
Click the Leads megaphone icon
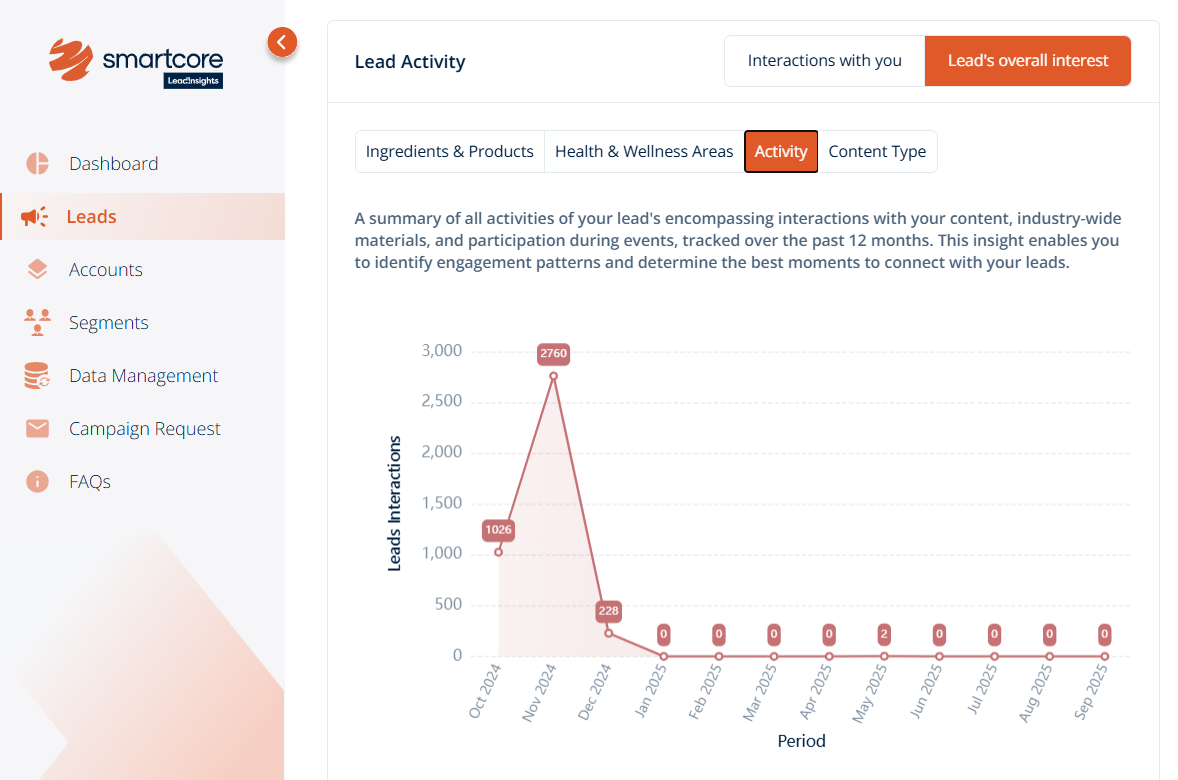coord(35,217)
